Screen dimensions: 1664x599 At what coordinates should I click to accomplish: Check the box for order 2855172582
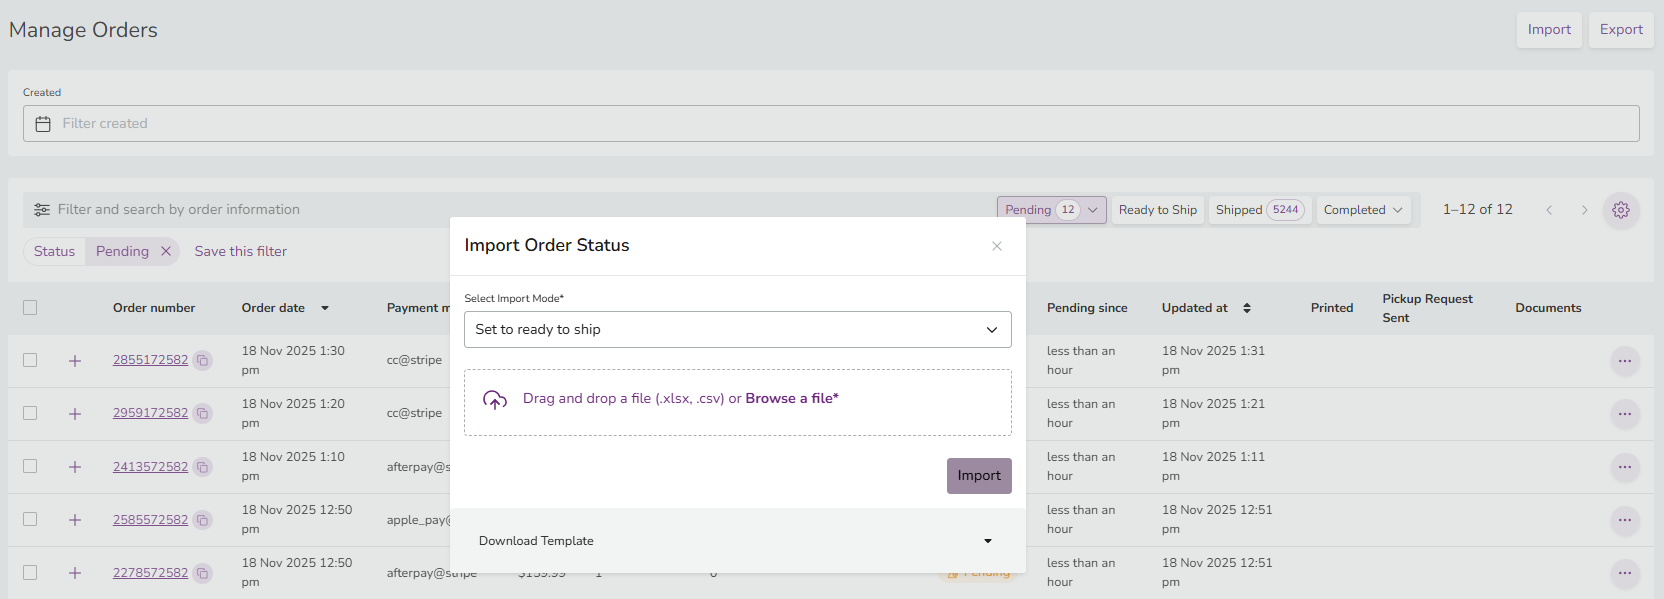30,360
